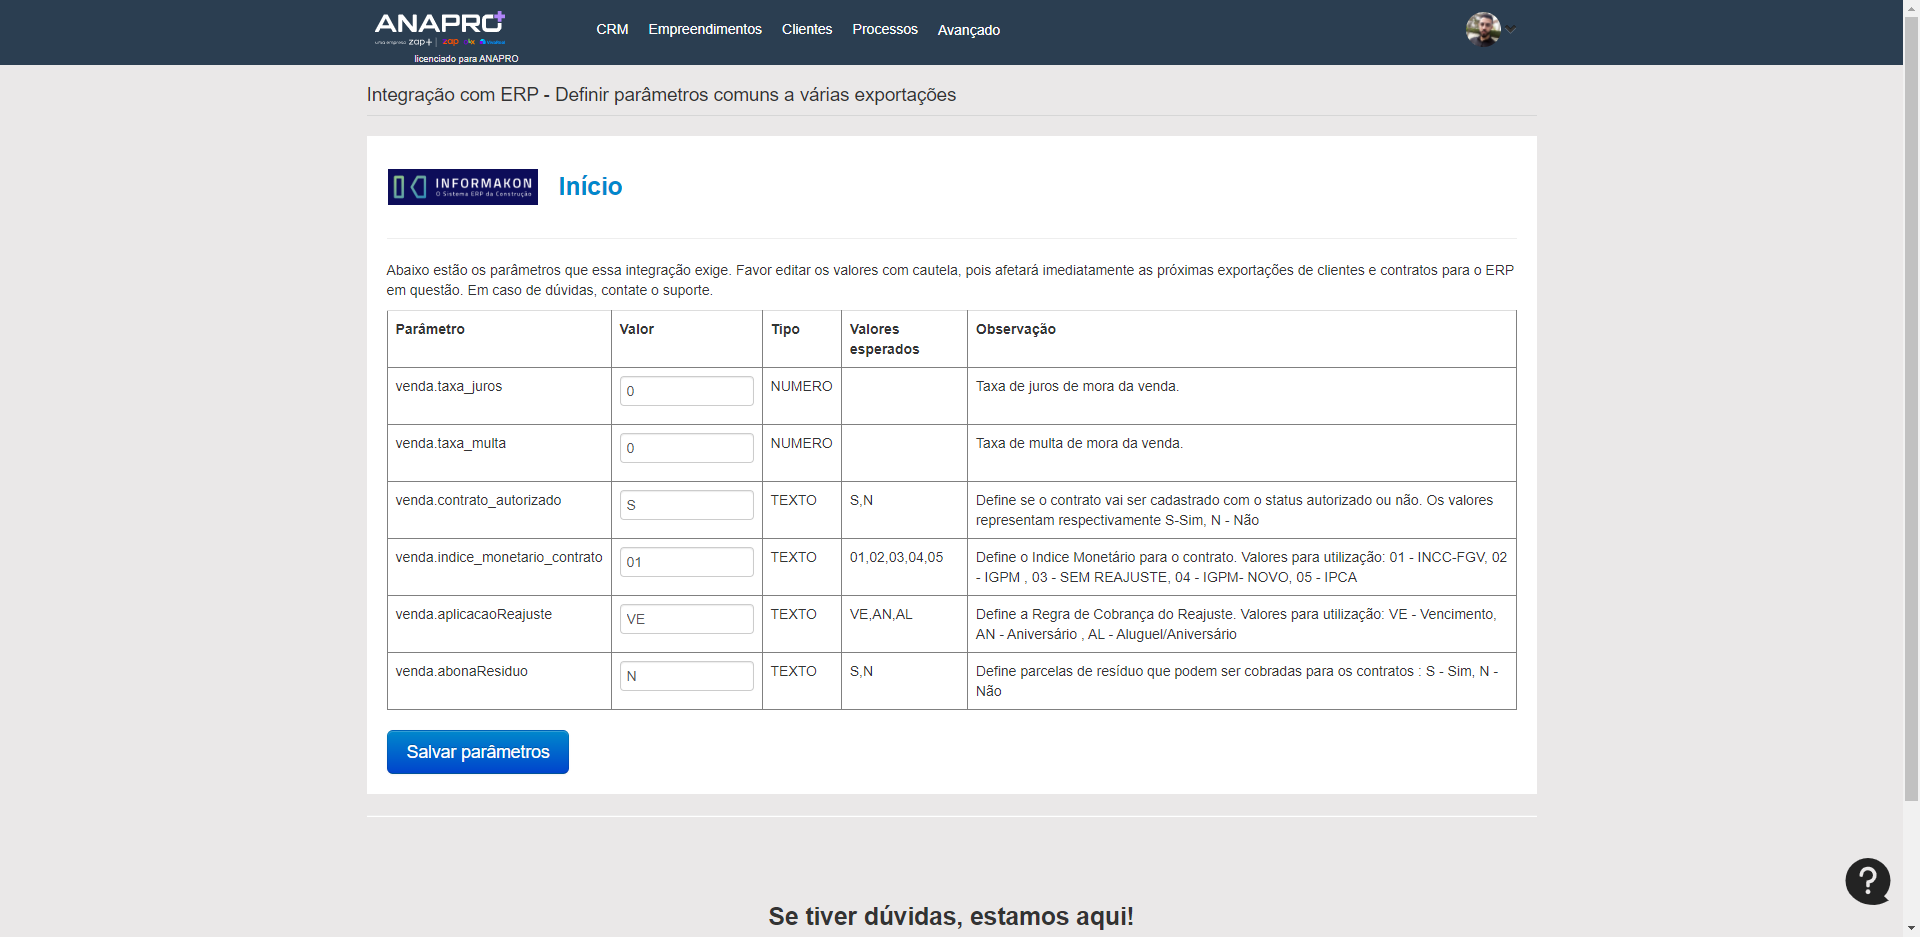Open the Processos menu
The image size is (1920, 937).
pos(884,30)
